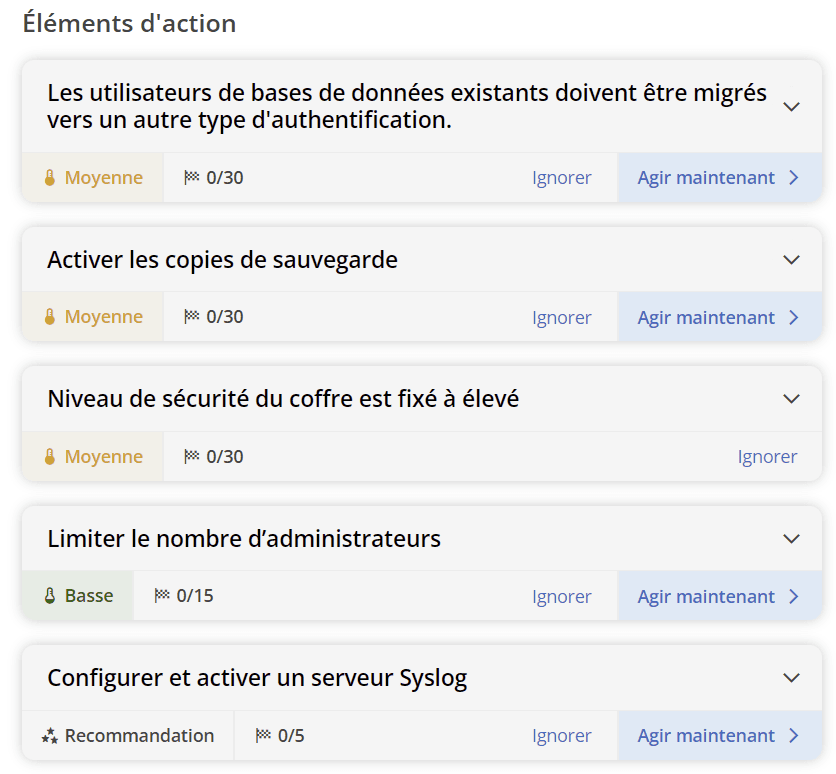The width and height of the screenshot is (836, 774).
Task: Click Agir maintenant on the backup card
Action: click(x=708, y=317)
